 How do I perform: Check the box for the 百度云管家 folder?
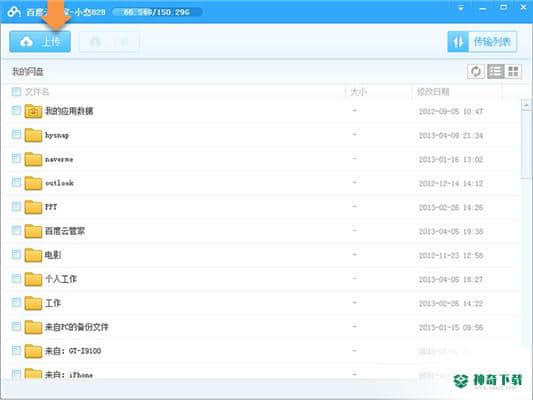(x=16, y=230)
